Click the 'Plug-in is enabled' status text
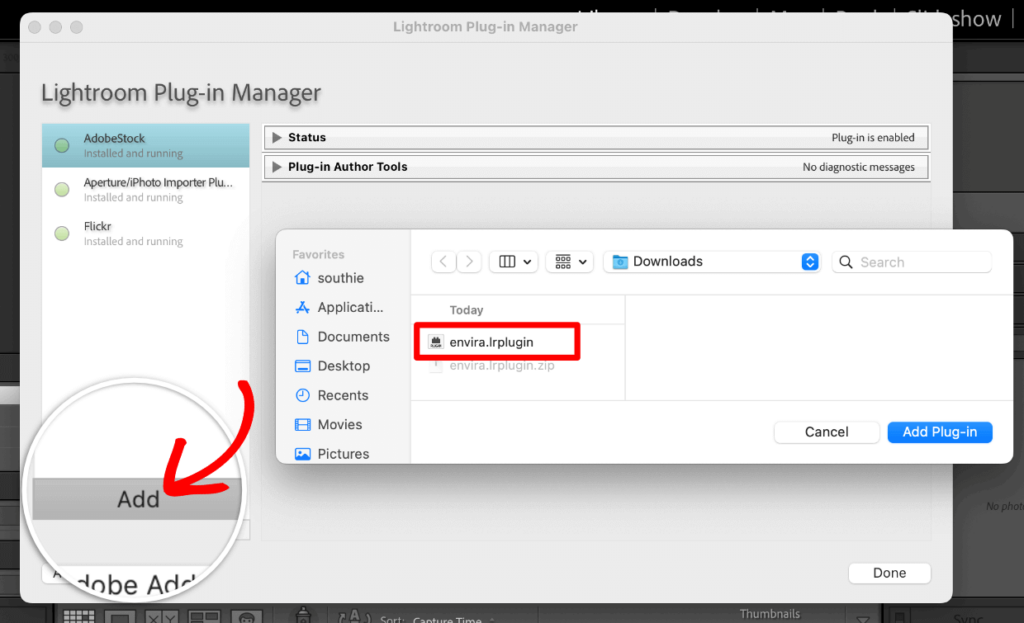1024x623 pixels. click(872, 137)
